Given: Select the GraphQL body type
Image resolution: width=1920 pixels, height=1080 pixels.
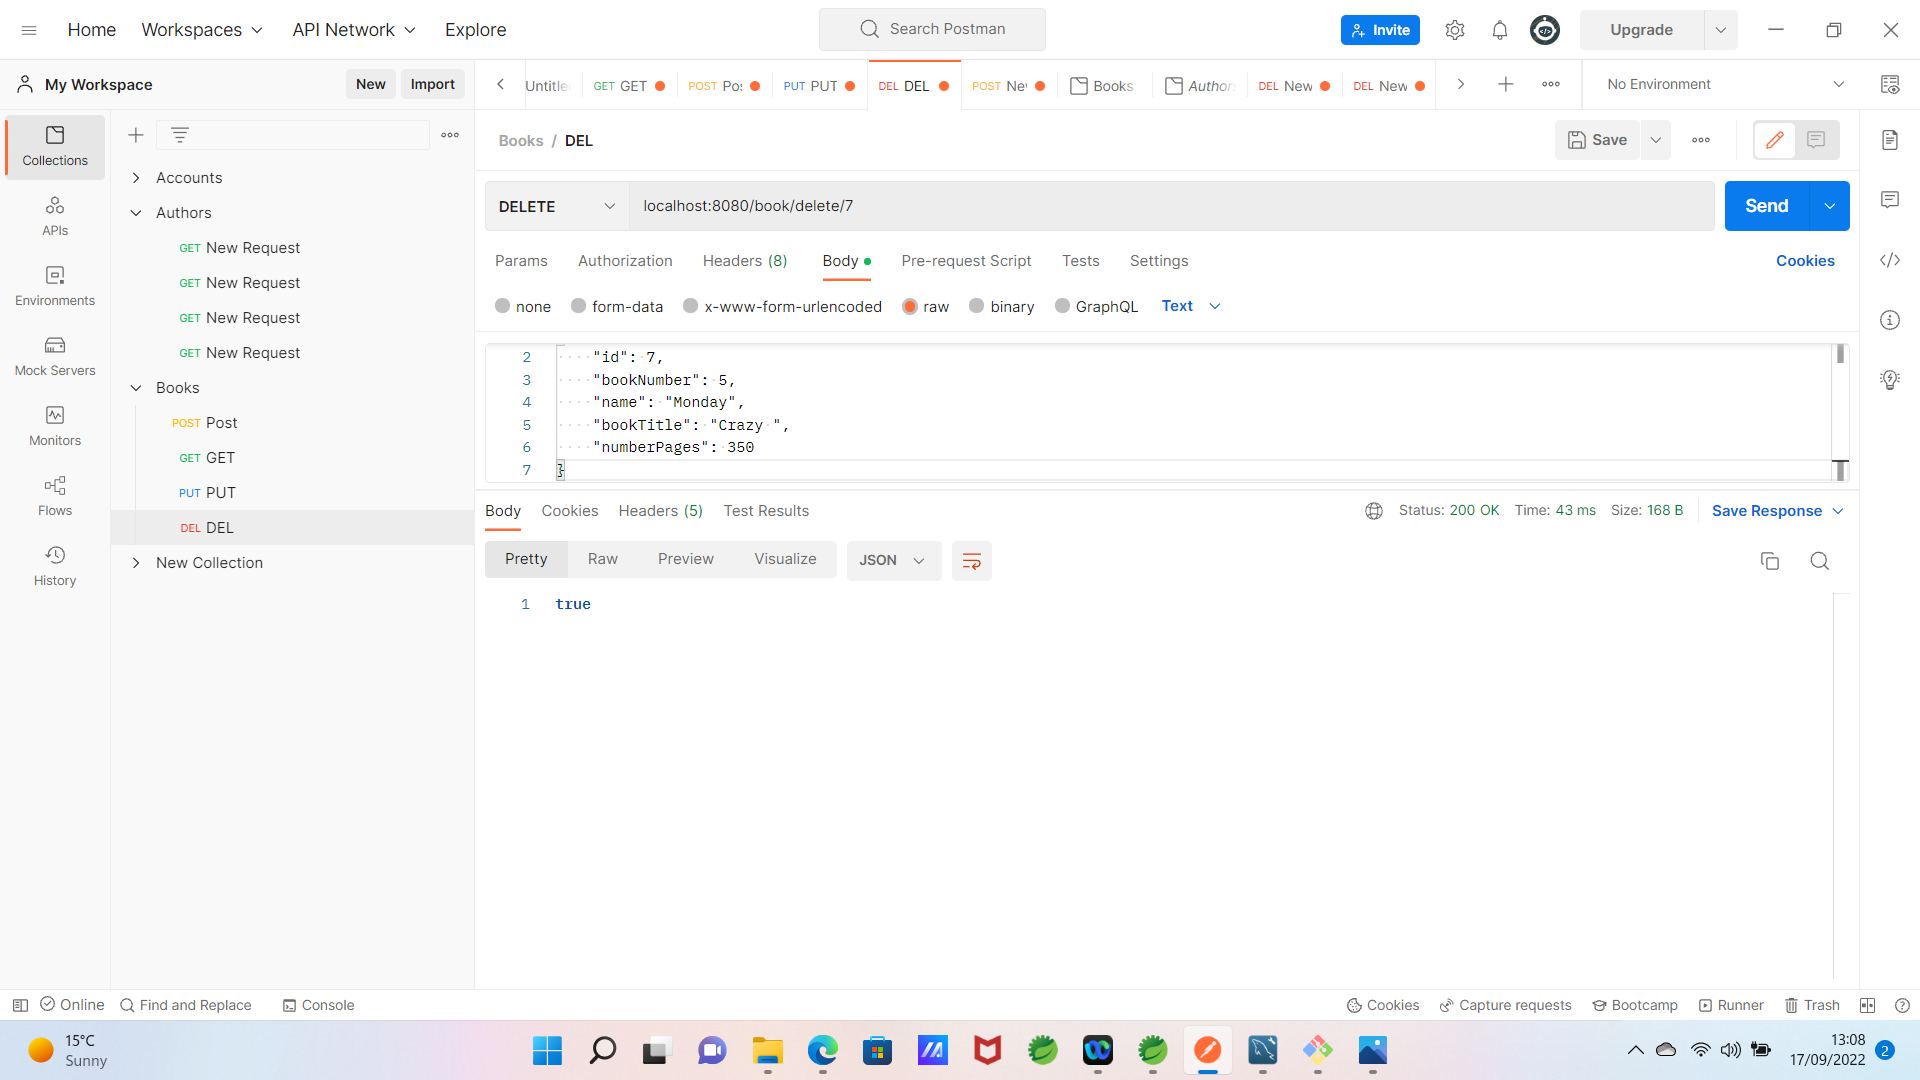Looking at the screenshot, I should pos(1097,306).
